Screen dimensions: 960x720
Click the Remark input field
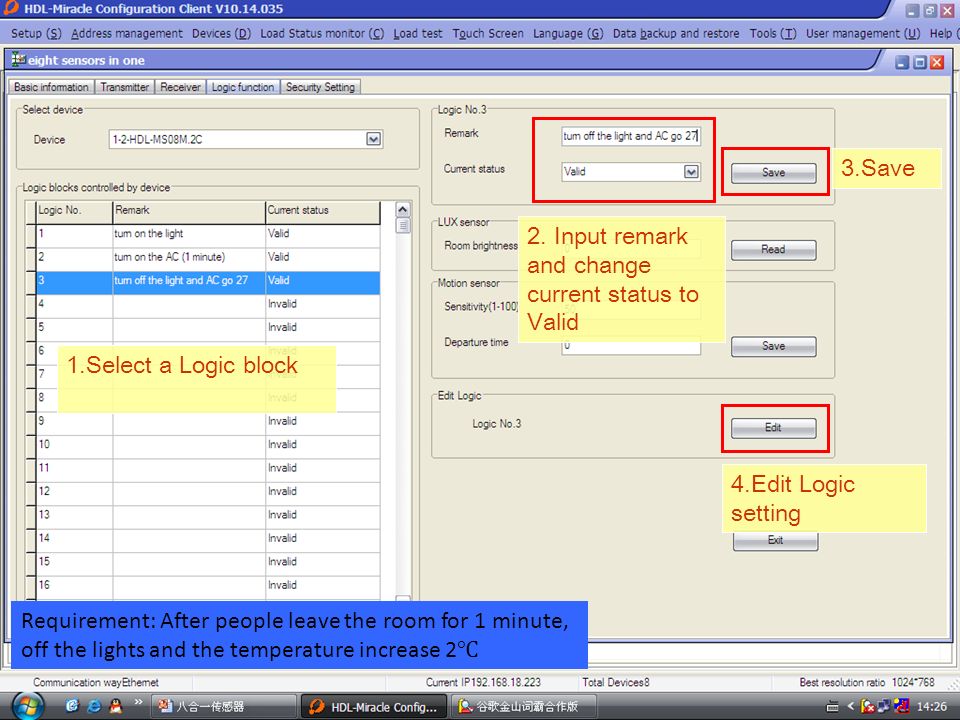click(x=631, y=136)
